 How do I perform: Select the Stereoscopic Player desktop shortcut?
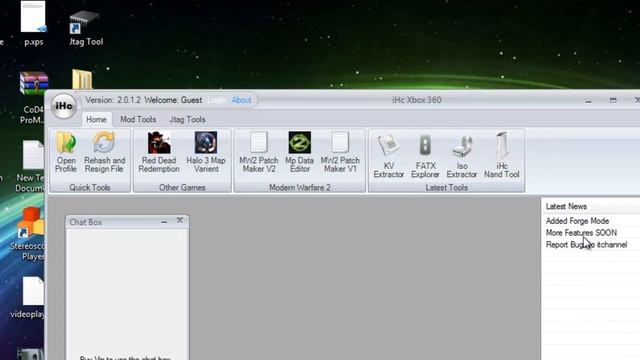tap(29, 234)
